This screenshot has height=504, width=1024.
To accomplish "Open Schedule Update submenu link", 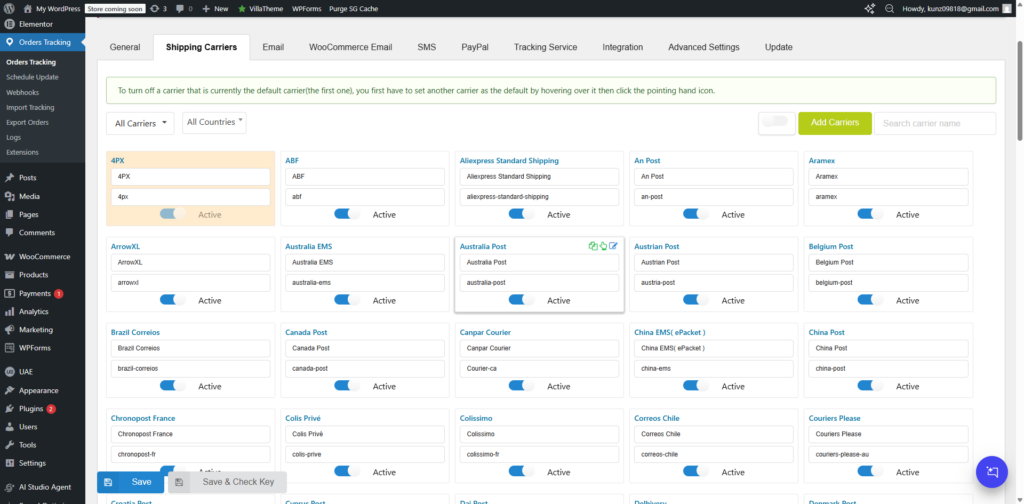I will click(x=32, y=77).
